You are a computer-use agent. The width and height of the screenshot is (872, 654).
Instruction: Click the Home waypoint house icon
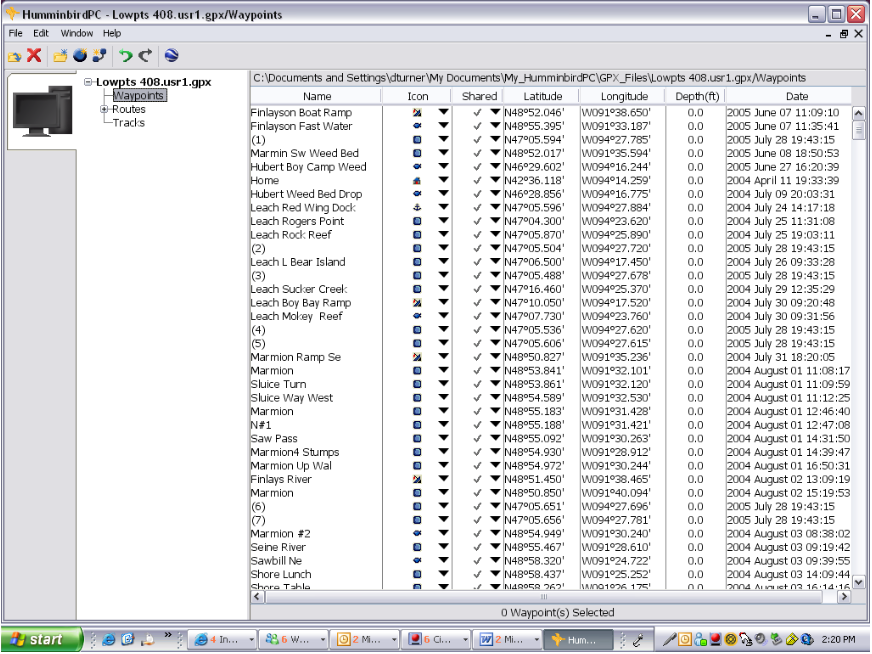pyautogui.click(x=417, y=180)
